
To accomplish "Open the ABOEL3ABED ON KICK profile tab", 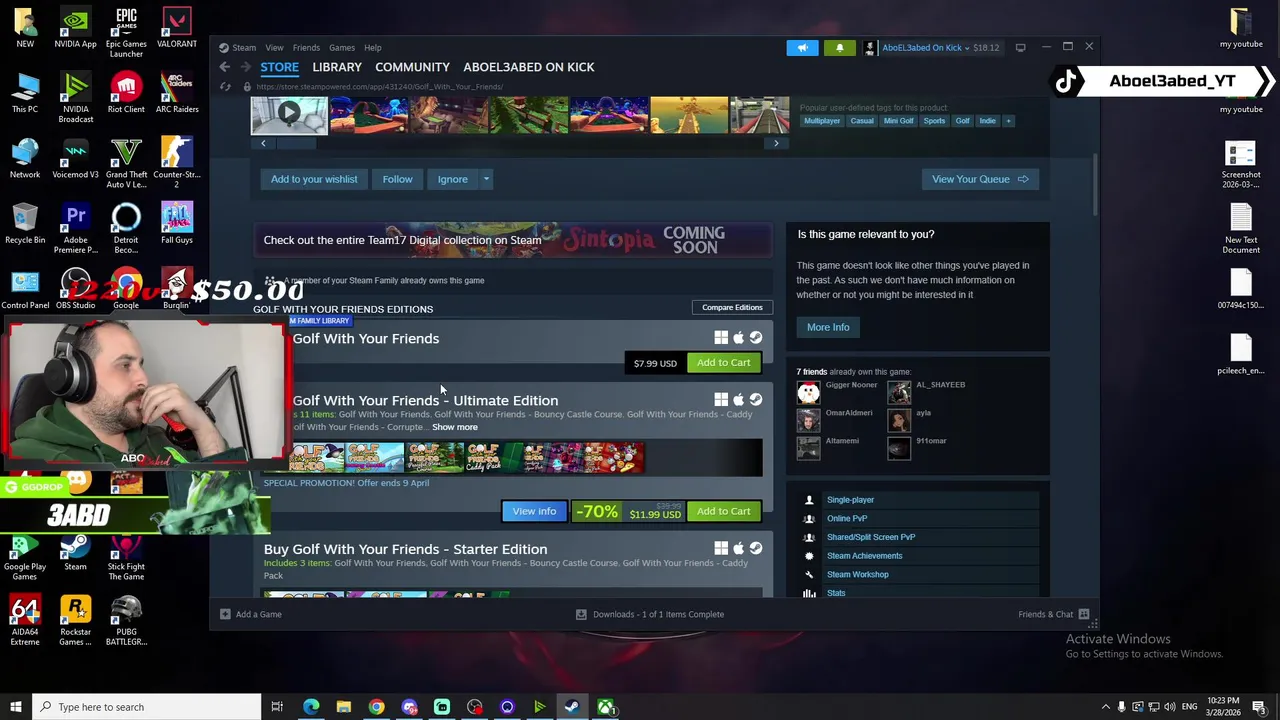I will point(529,67).
